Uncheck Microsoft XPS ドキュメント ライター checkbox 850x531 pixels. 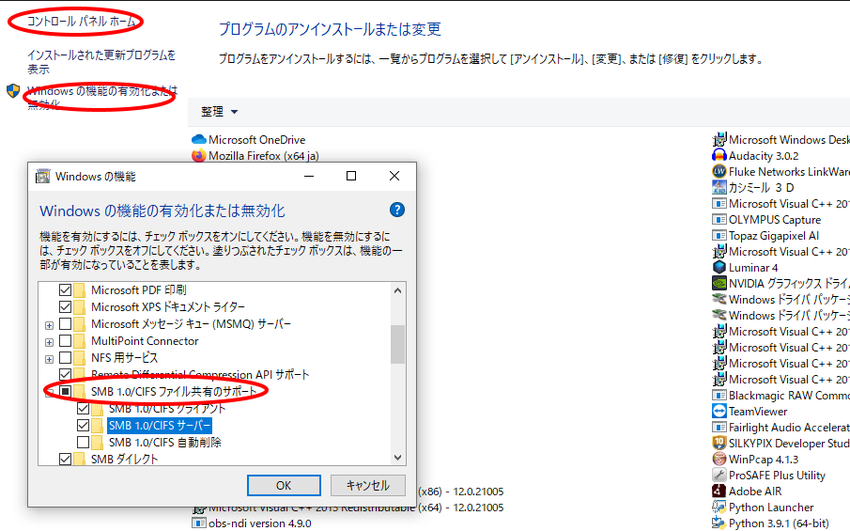coord(65,307)
